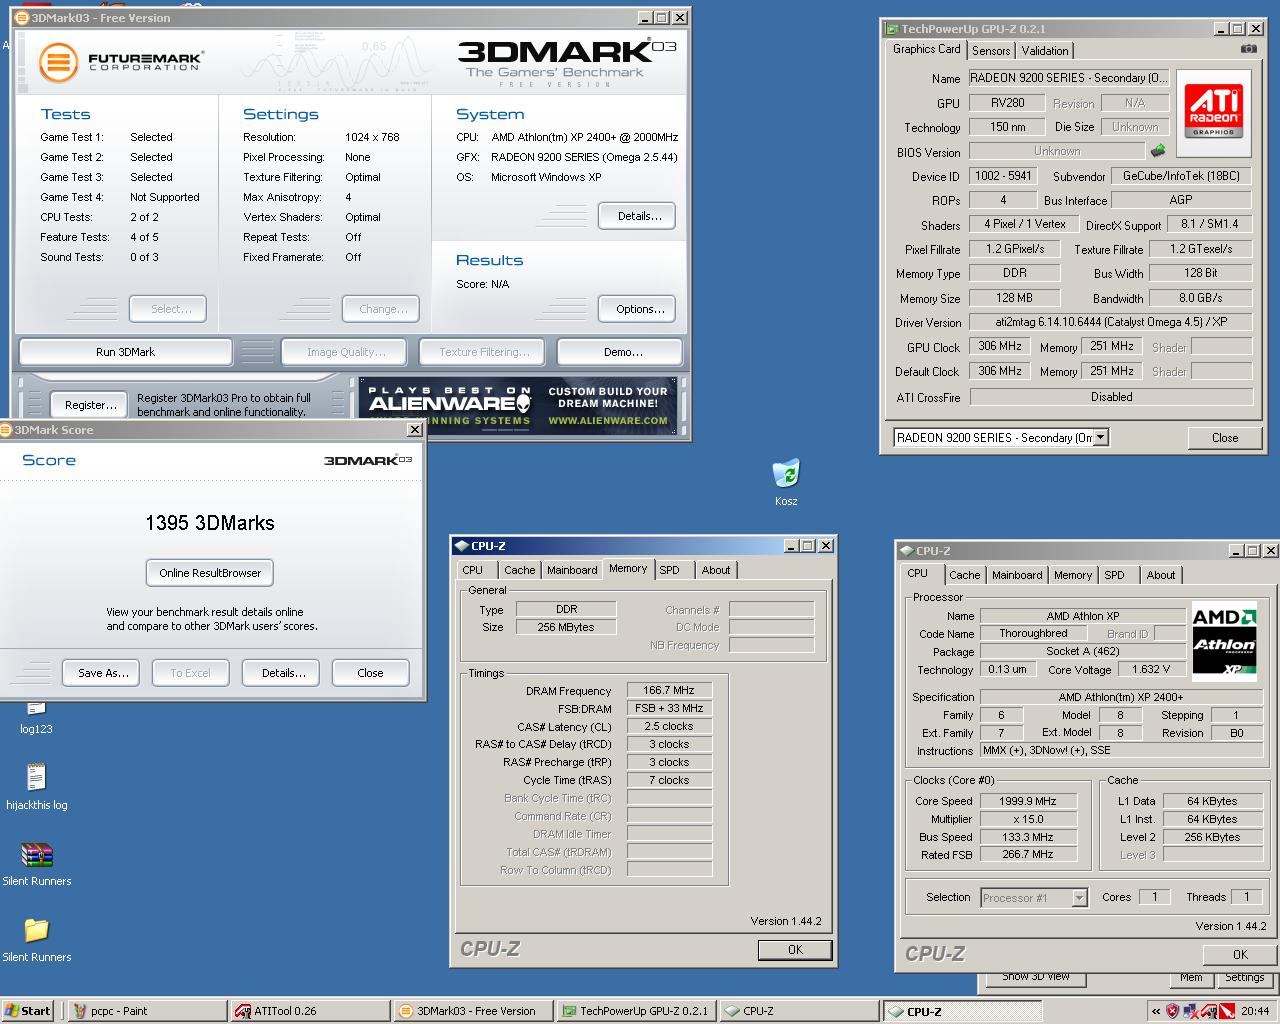This screenshot has width=1280, height=1024.
Task: Open the Cache tab in the CPU-Z Memory window
Action: [x=519, y=570]
